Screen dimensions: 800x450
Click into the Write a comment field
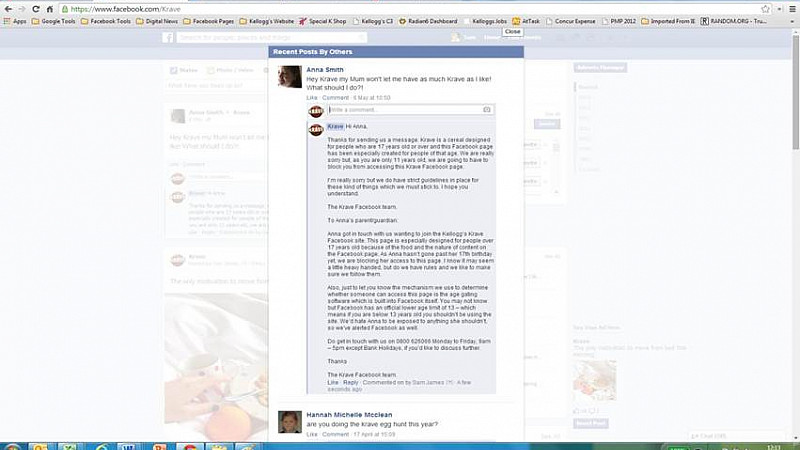406,110
